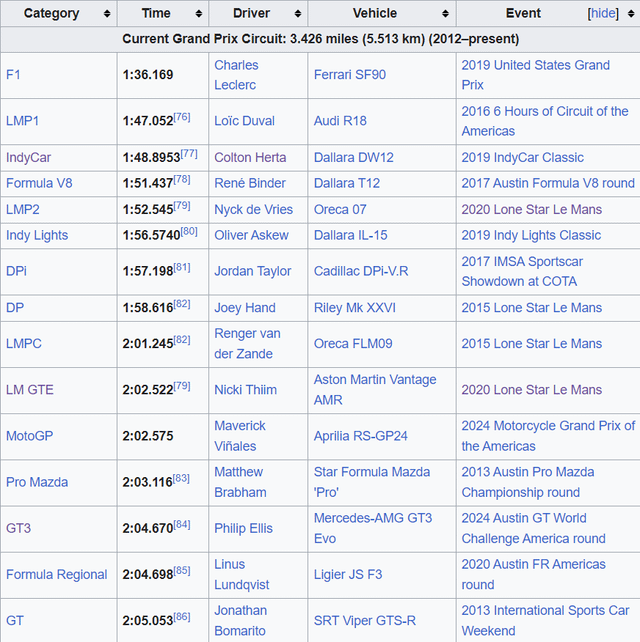This screenshot has height=642, width=640.
Task: Open the Joey Hand driver link
Action: (245, 308)
